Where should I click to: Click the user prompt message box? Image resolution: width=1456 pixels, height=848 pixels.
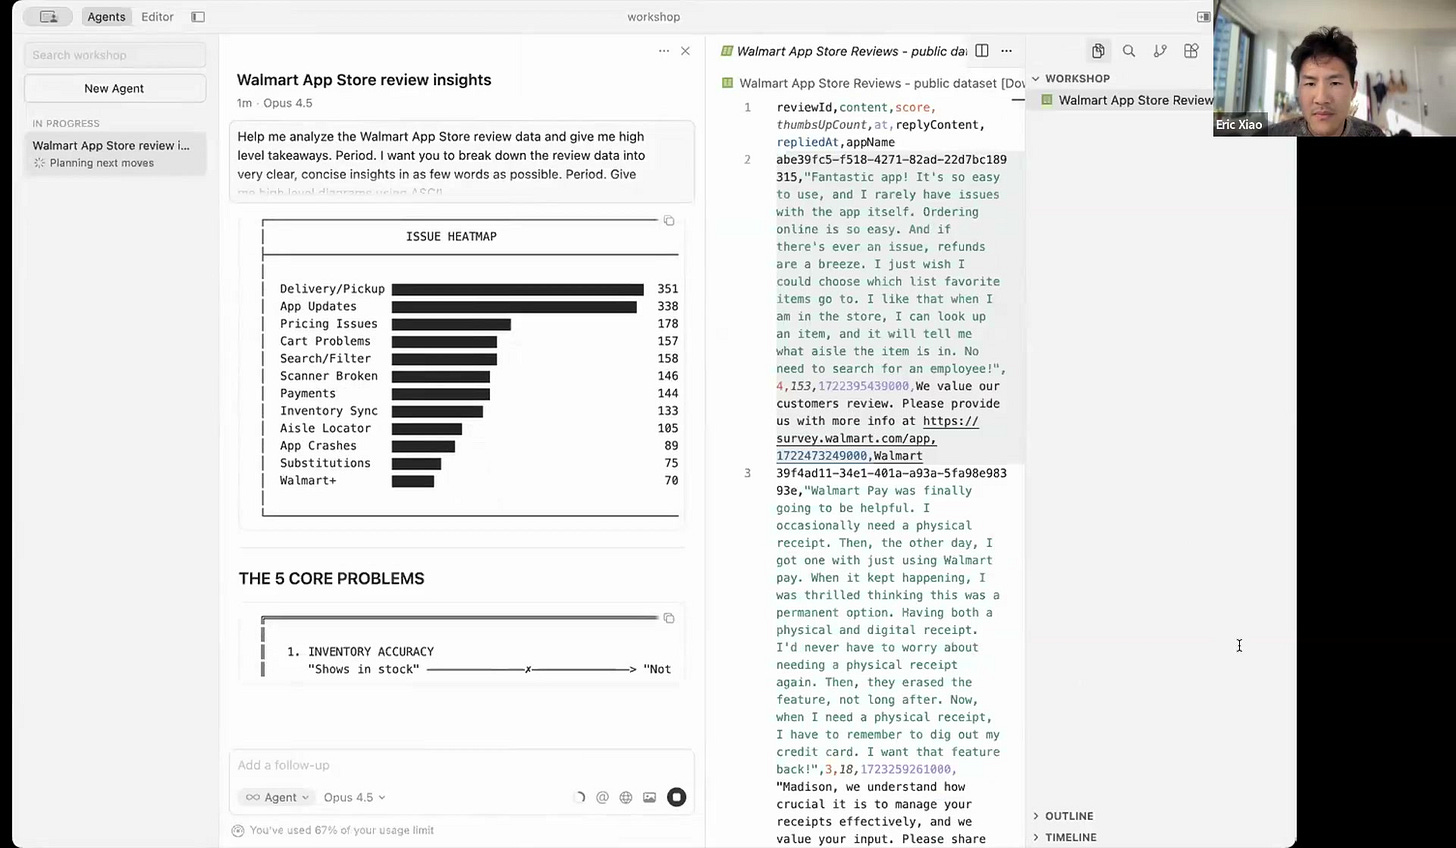pos(461,161)
